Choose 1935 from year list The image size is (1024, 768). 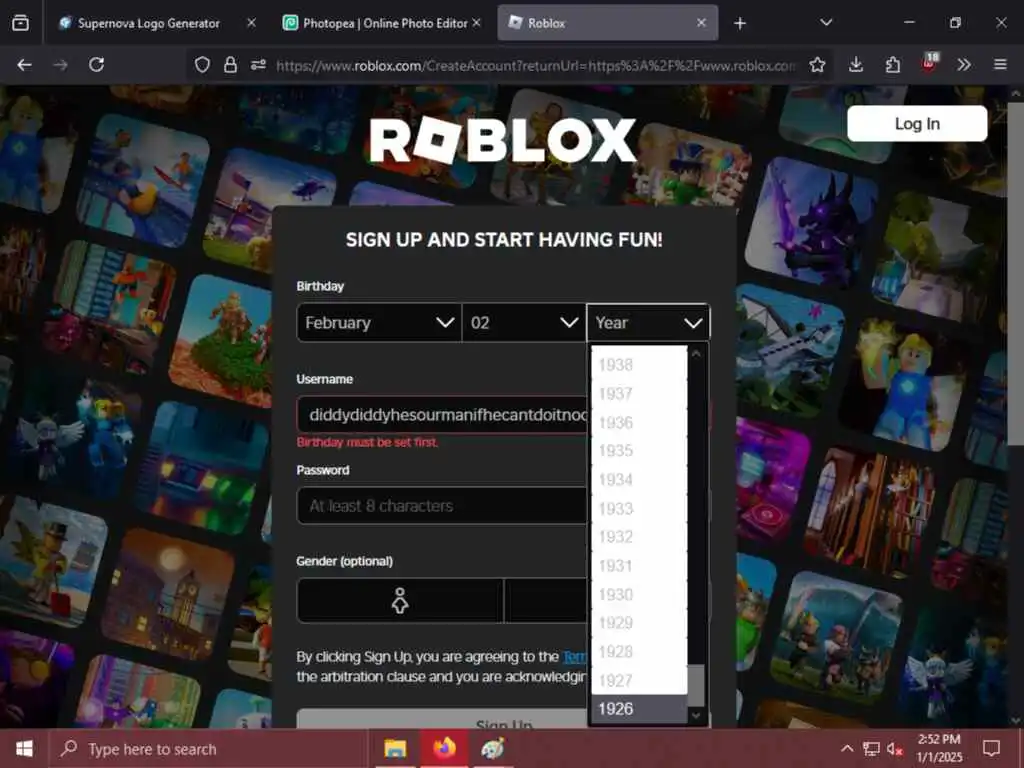click(639, 451)
